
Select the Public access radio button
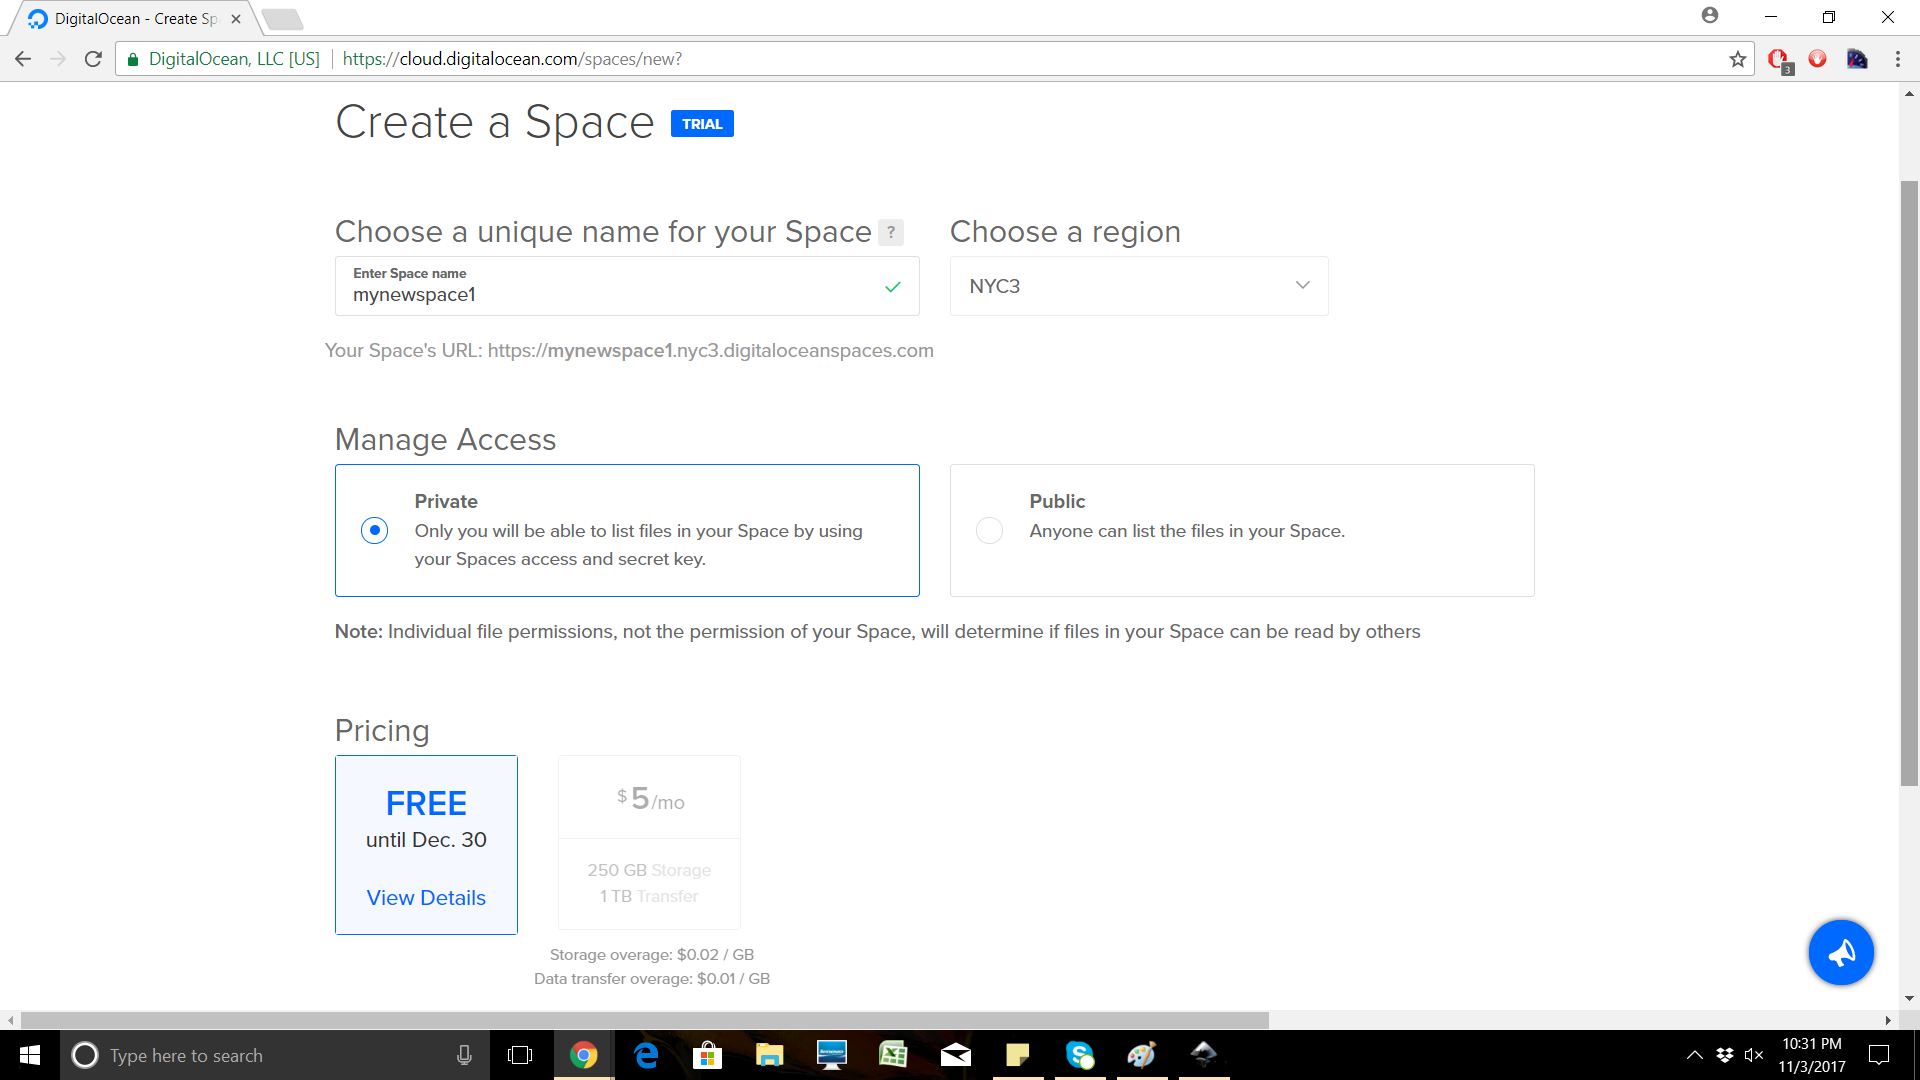[989, 530]
